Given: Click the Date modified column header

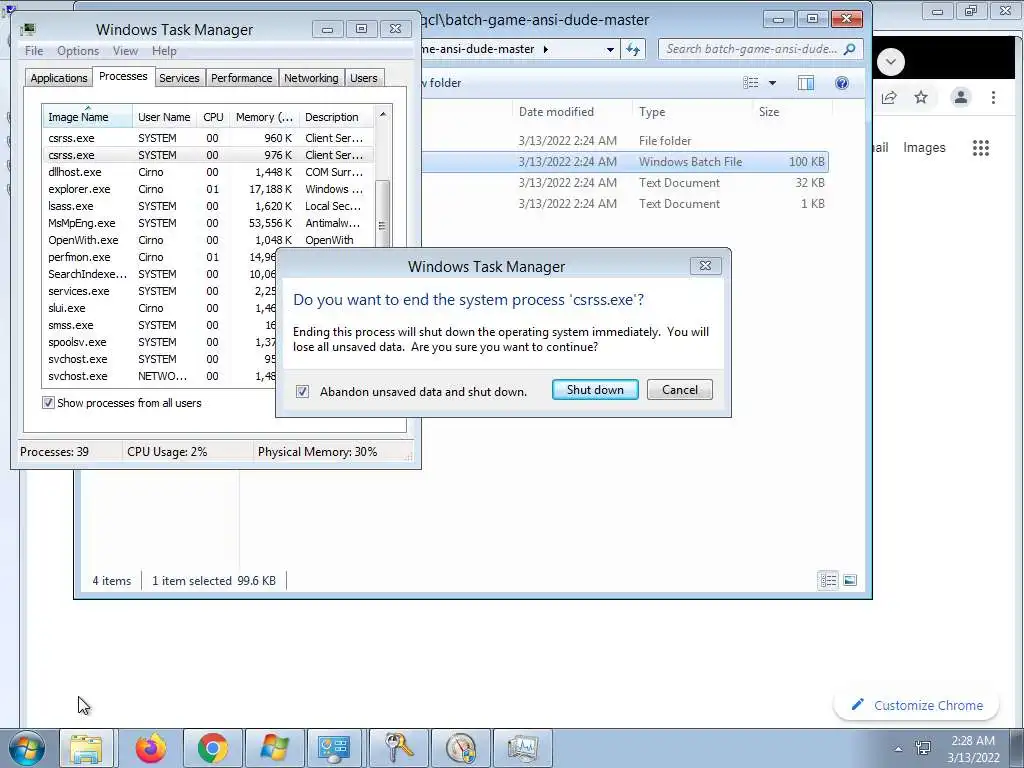Looking at the screenshot, I should click(x=571, y=112).
